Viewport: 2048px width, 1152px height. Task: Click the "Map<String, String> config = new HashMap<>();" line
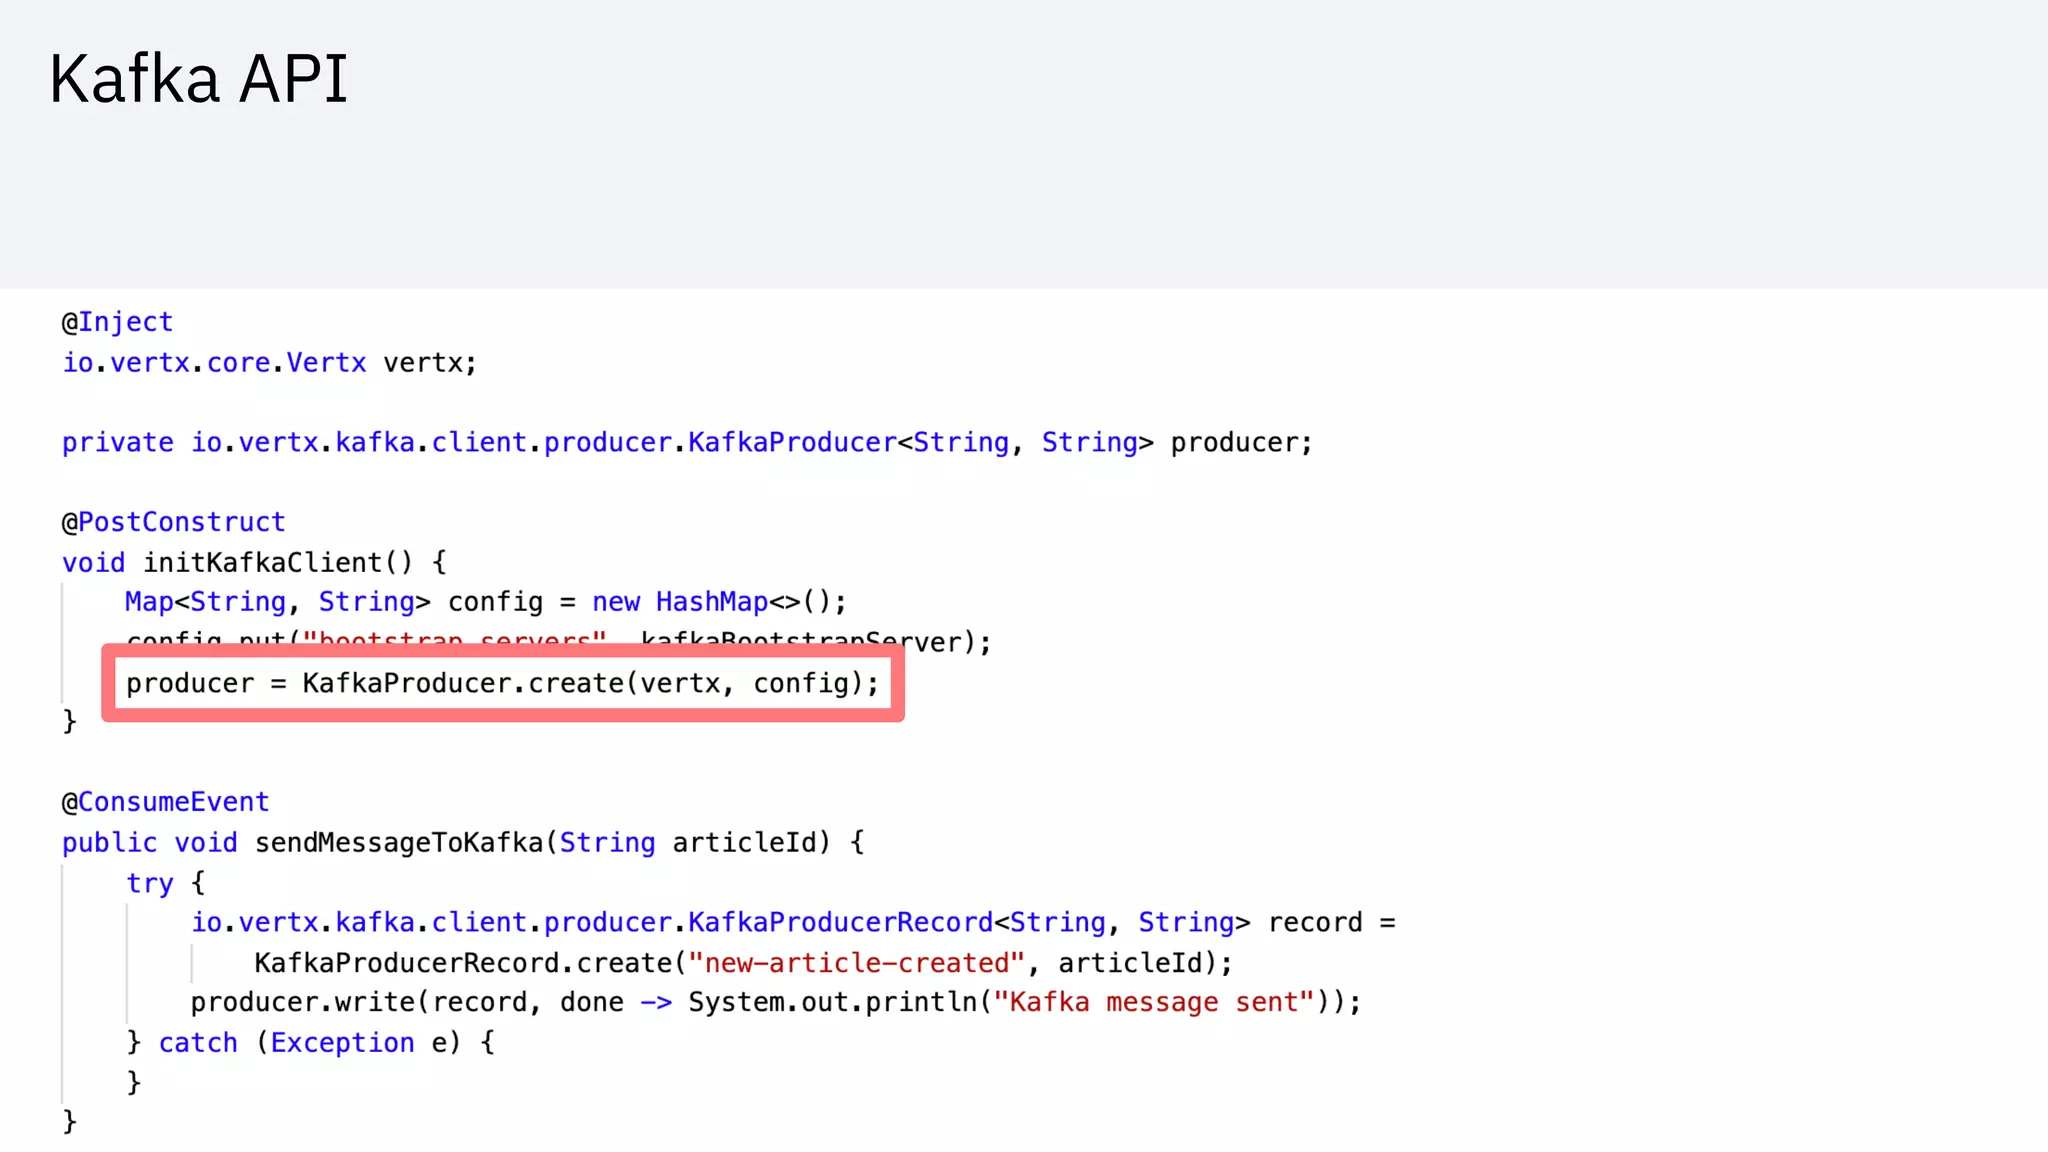[x=486, y=602]
